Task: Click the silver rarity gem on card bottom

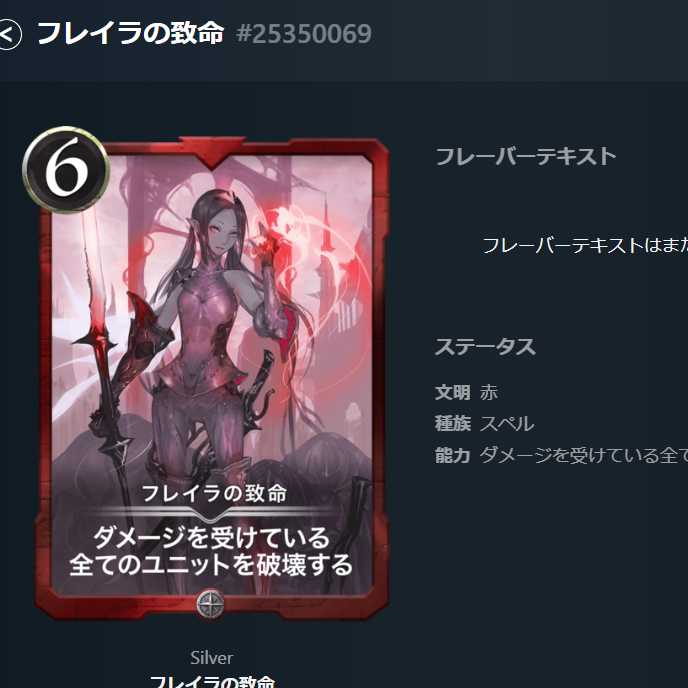Action: coord(210,603)
